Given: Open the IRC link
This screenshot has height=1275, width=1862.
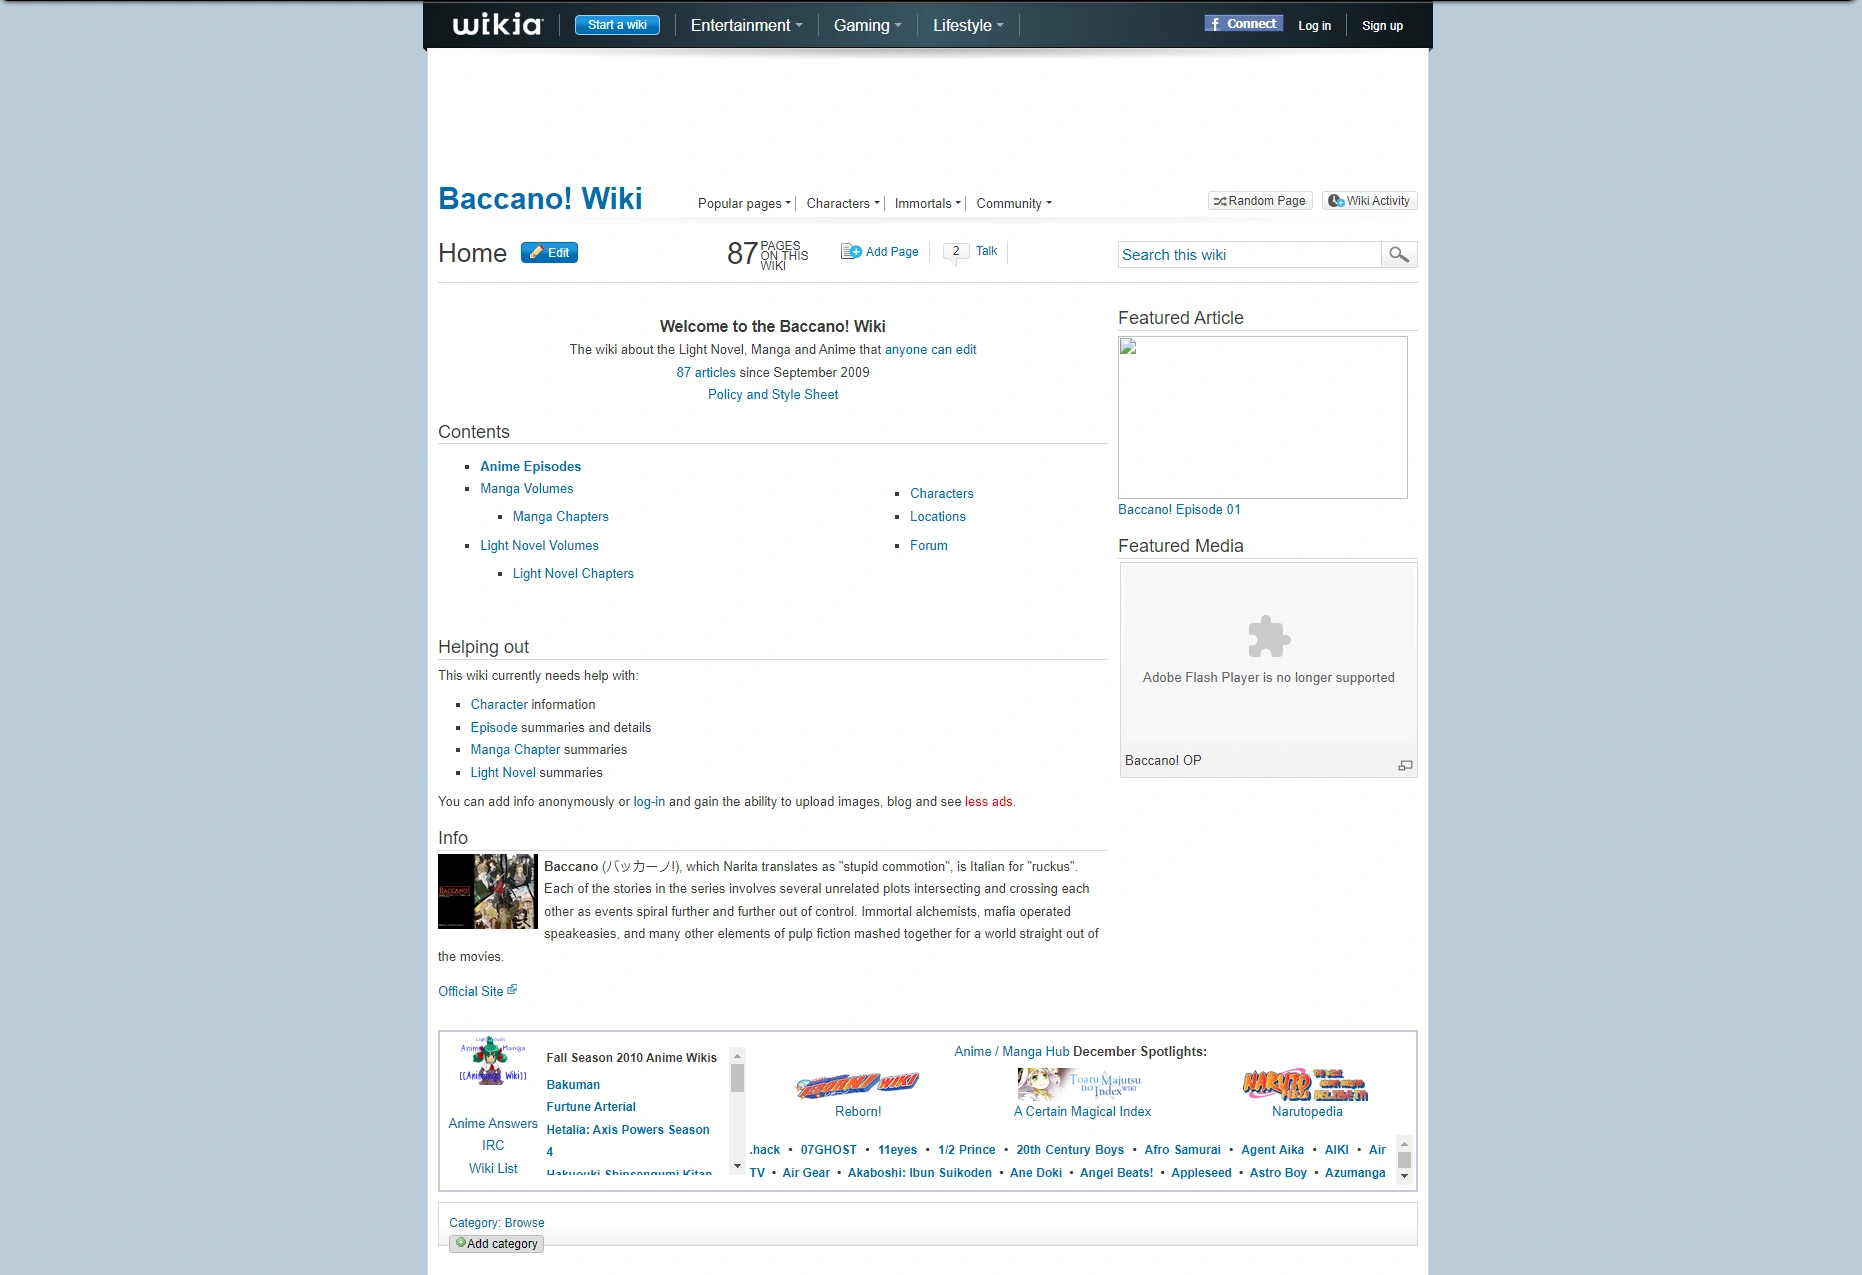Looking at the screenshot, I should point(493,1145).
